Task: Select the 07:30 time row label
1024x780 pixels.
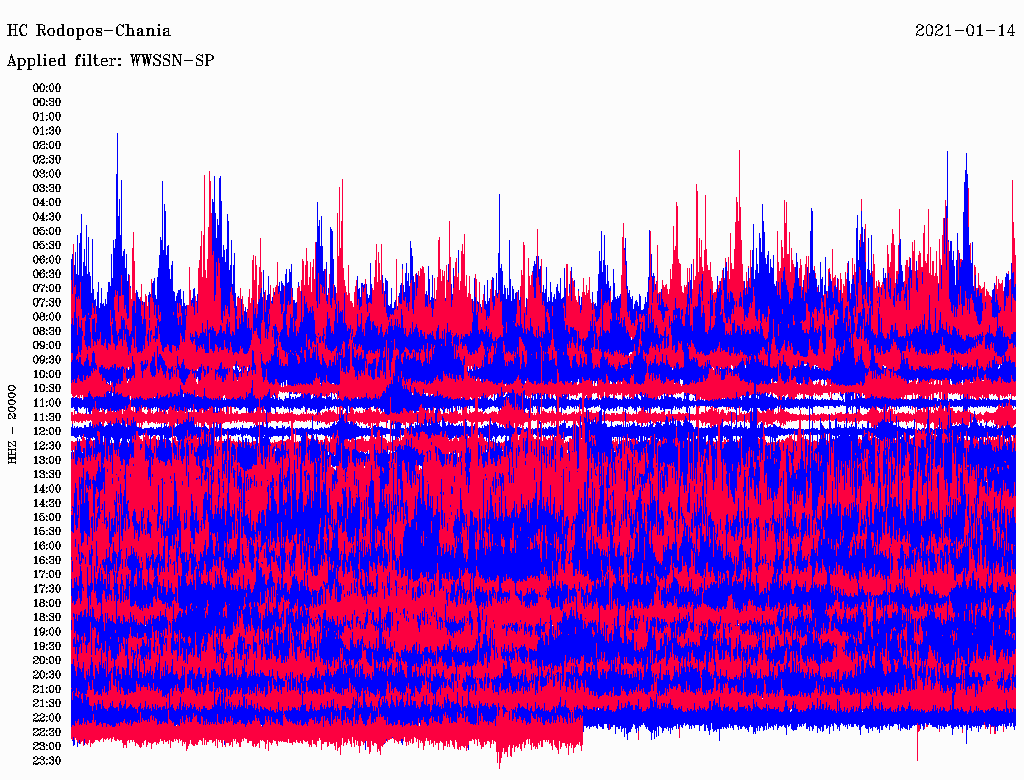Action: [x=47, y=303]
